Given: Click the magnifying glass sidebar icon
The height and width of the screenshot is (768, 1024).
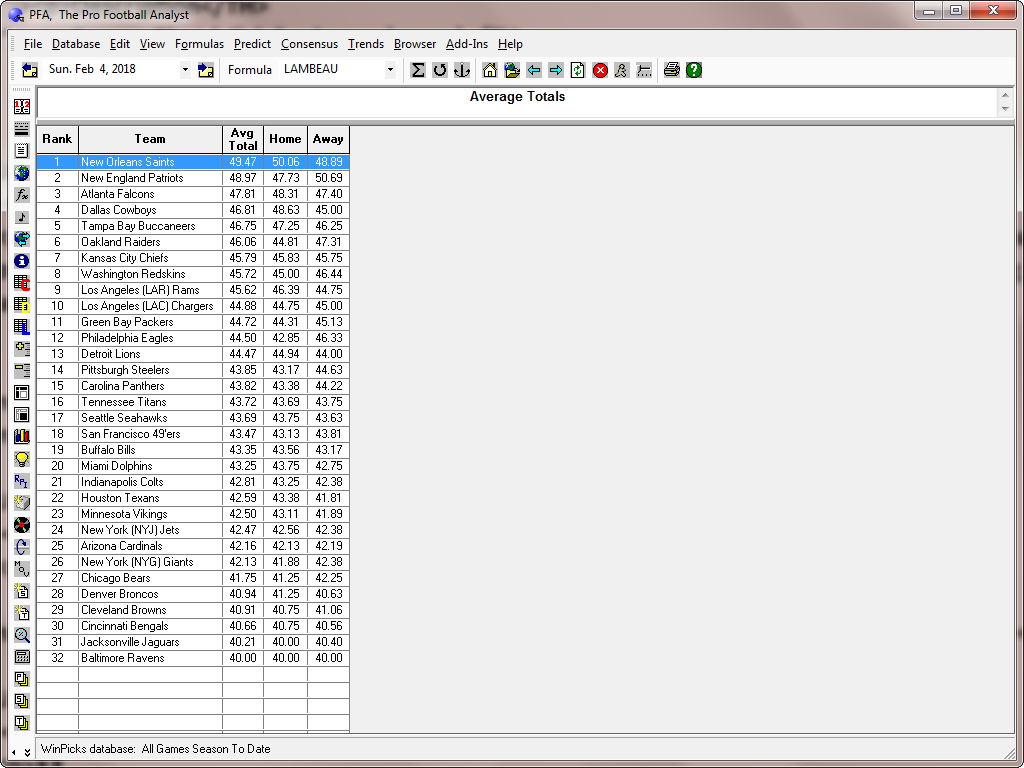Looking at the screenshot, I should pyautogui.click(x=22, y=635).
